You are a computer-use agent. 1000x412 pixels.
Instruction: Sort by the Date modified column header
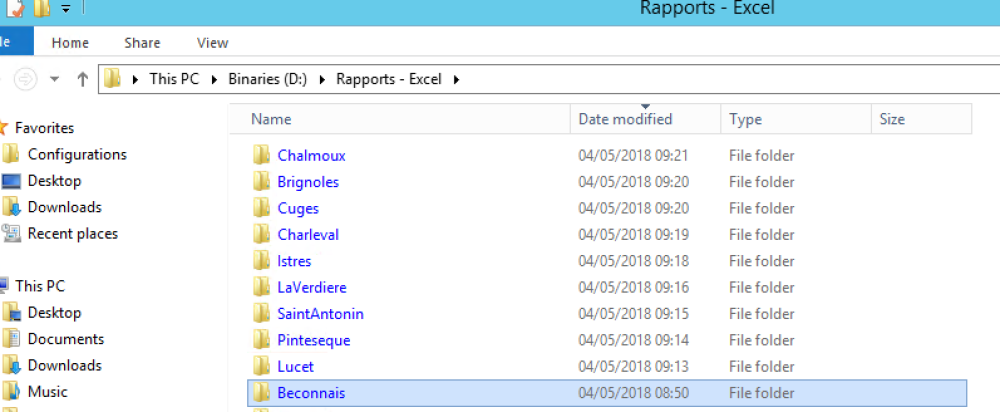tap(625, 119)
